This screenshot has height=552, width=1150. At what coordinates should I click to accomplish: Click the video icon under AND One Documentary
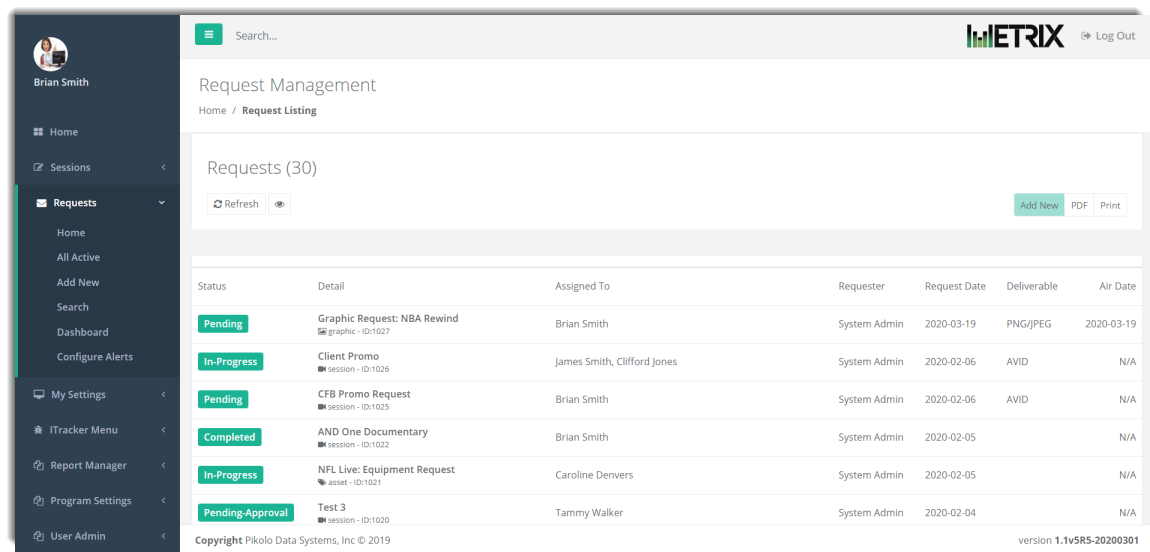(321, 444)
